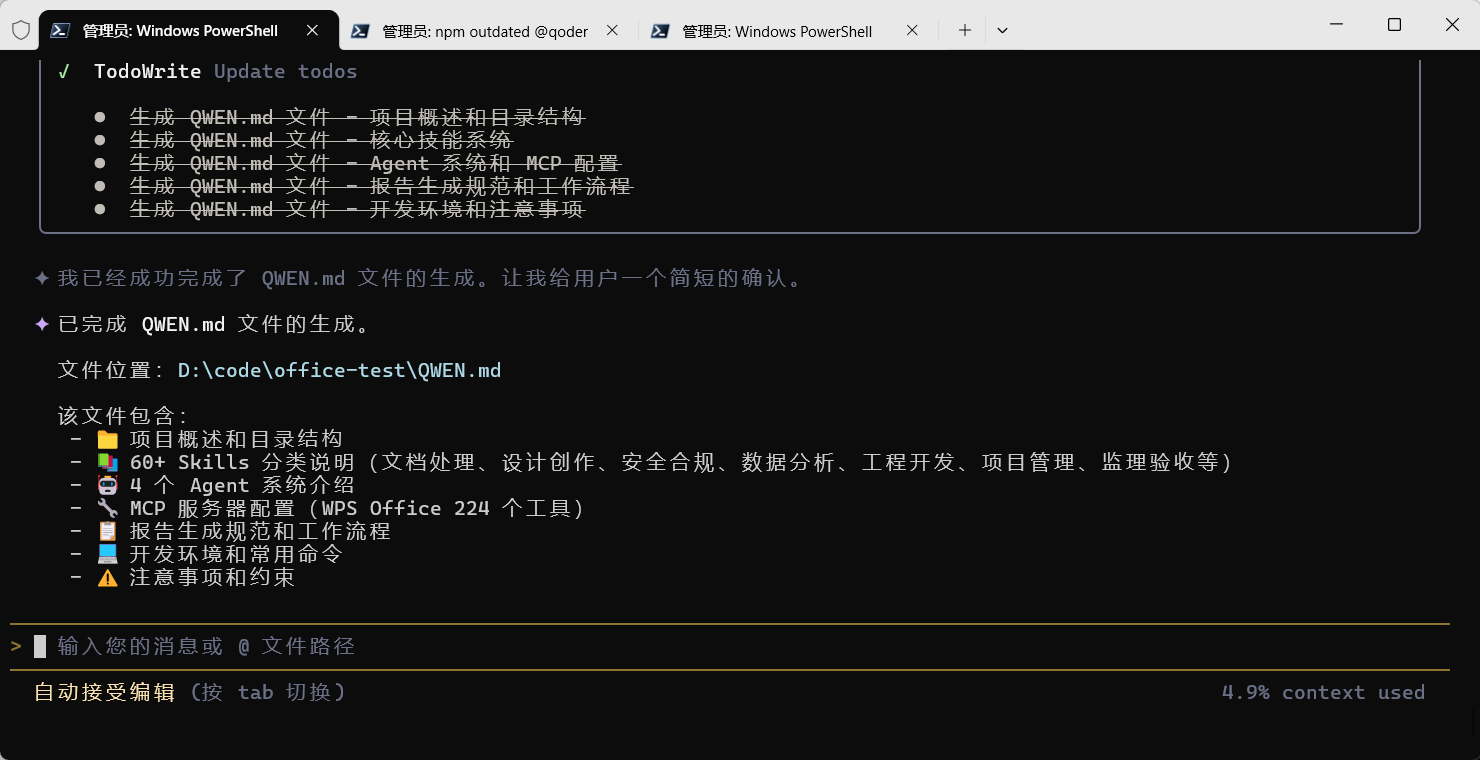Switch to the npm outdated @qoder tab
Viewport: 1480px width, 760px height.
coord(488,31)
